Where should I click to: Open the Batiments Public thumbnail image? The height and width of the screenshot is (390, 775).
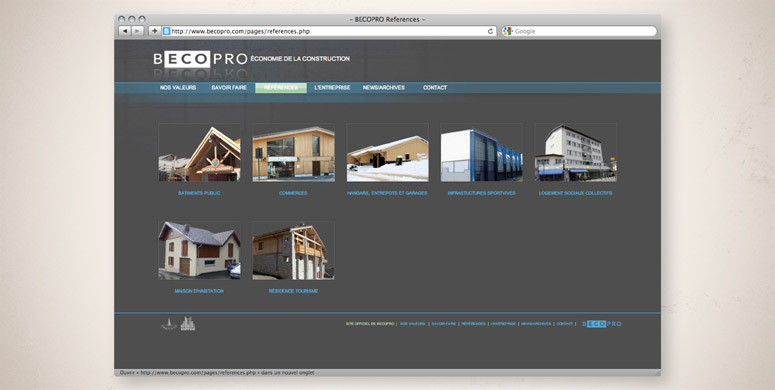click(x=199, y=152)
